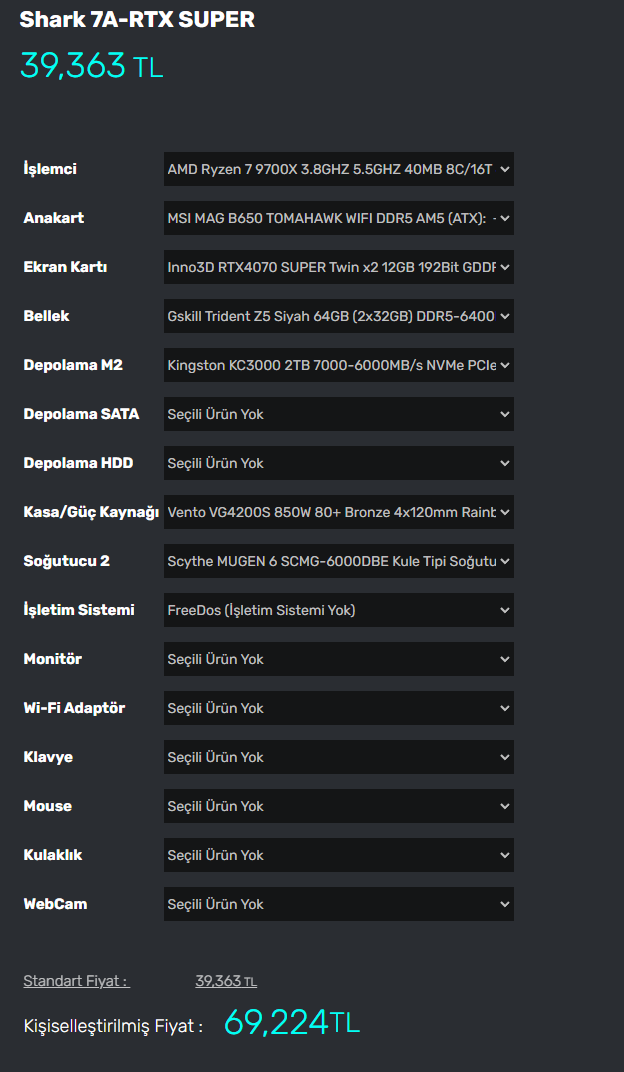
Task: Expand the Depolama HDD dropdown
Action: (338, 463)
